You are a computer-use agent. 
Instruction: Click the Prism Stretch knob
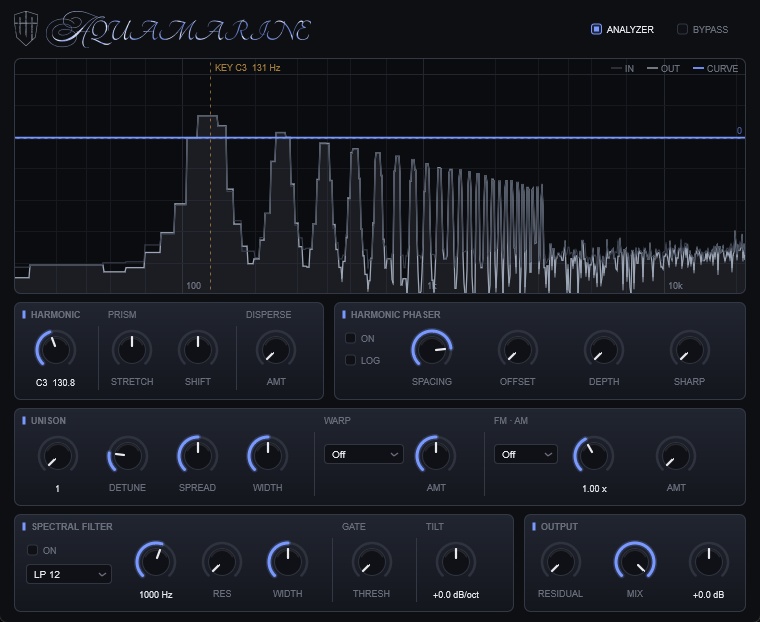tap(132, 349)
